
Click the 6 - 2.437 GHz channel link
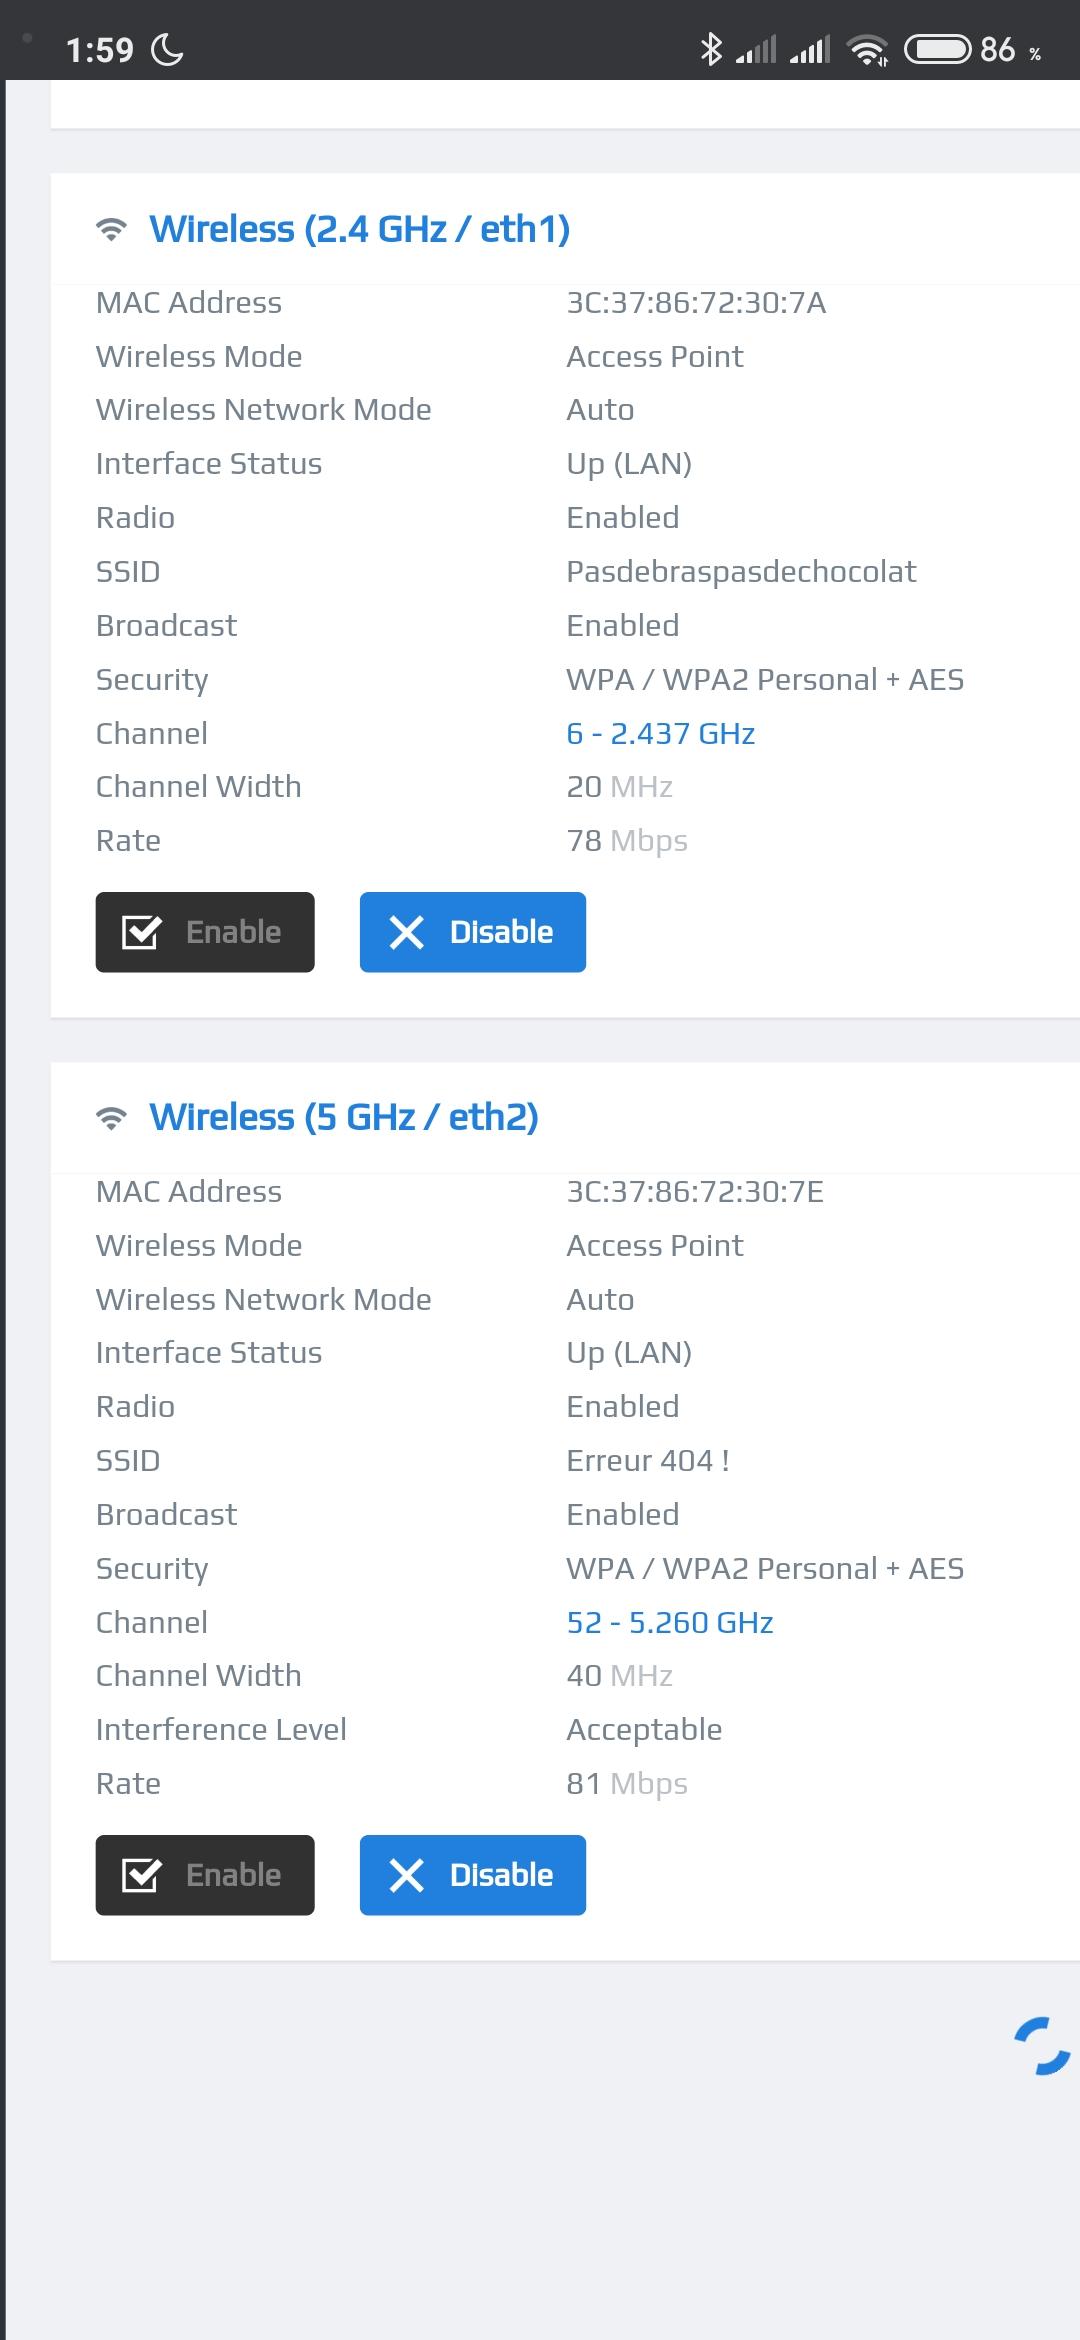click(x=660, y=733)
